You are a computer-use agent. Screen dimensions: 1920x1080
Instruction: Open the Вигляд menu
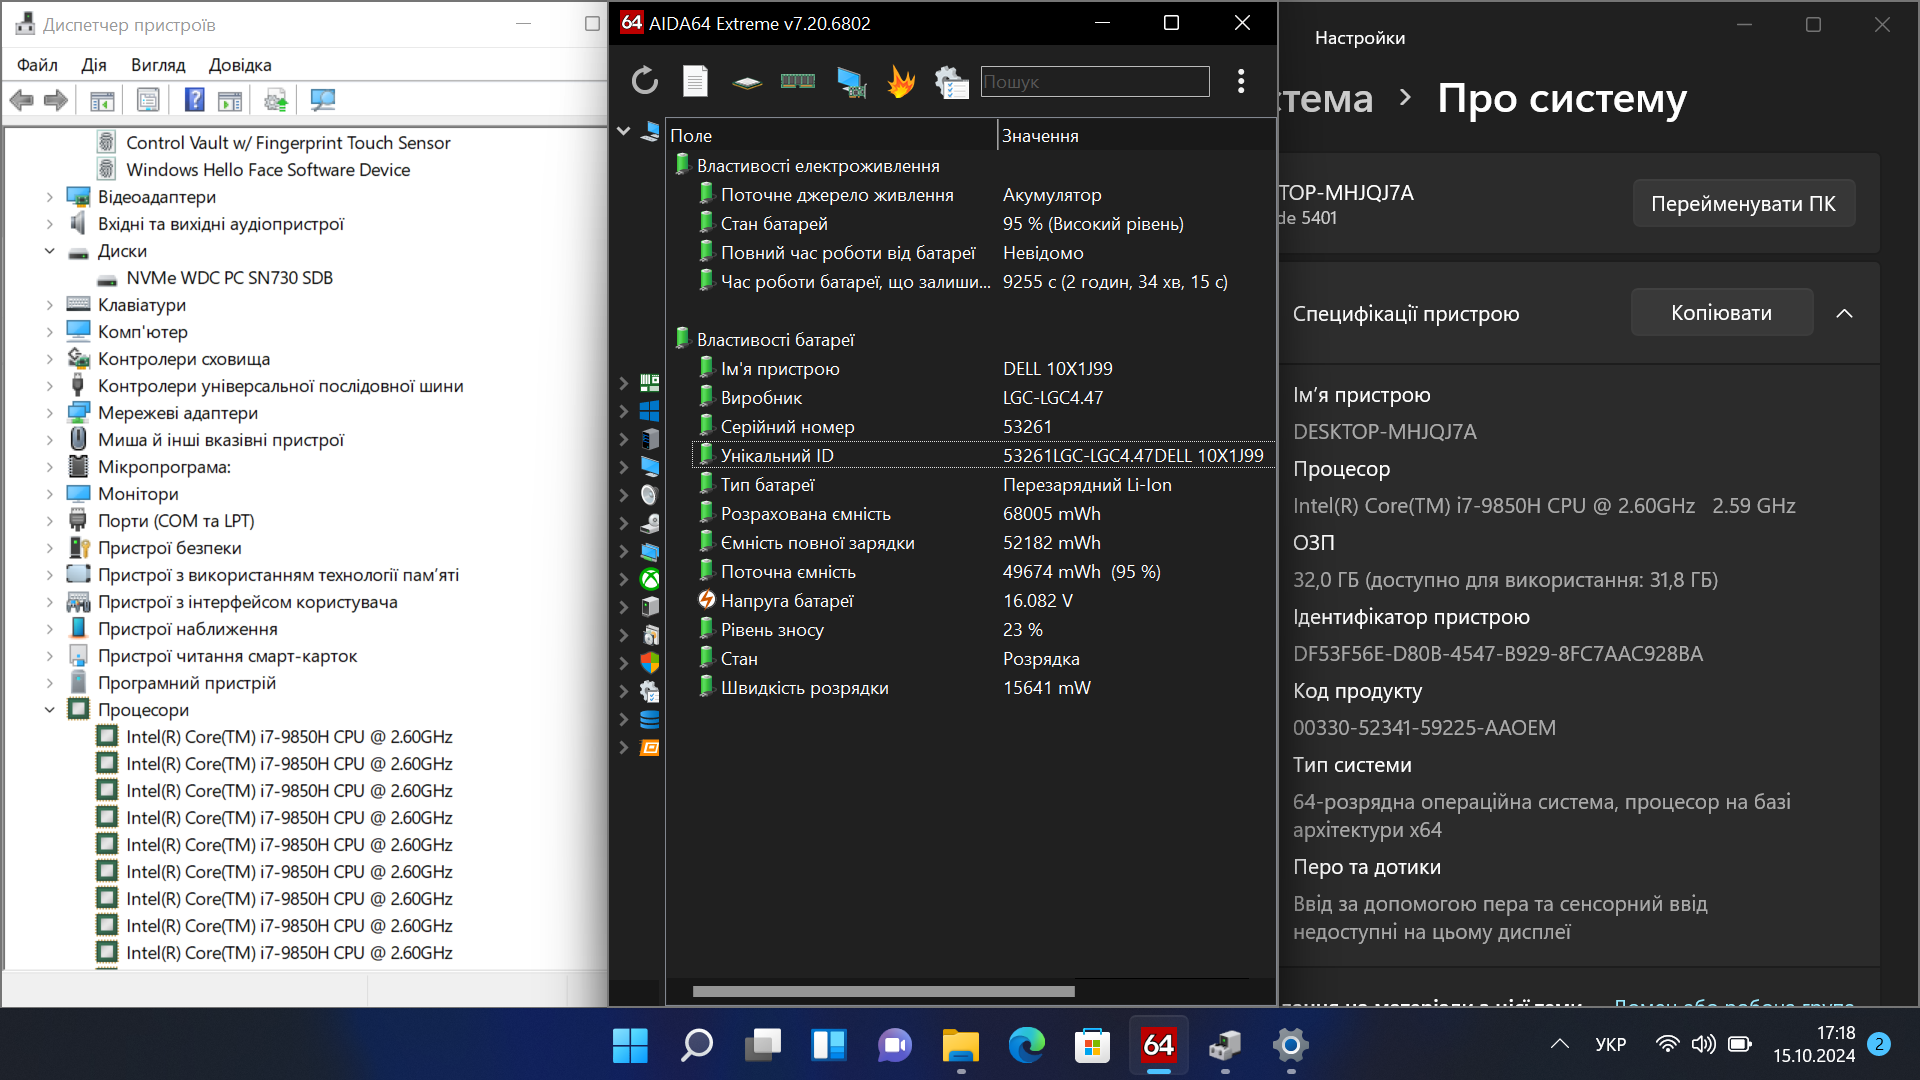[158, 65]
